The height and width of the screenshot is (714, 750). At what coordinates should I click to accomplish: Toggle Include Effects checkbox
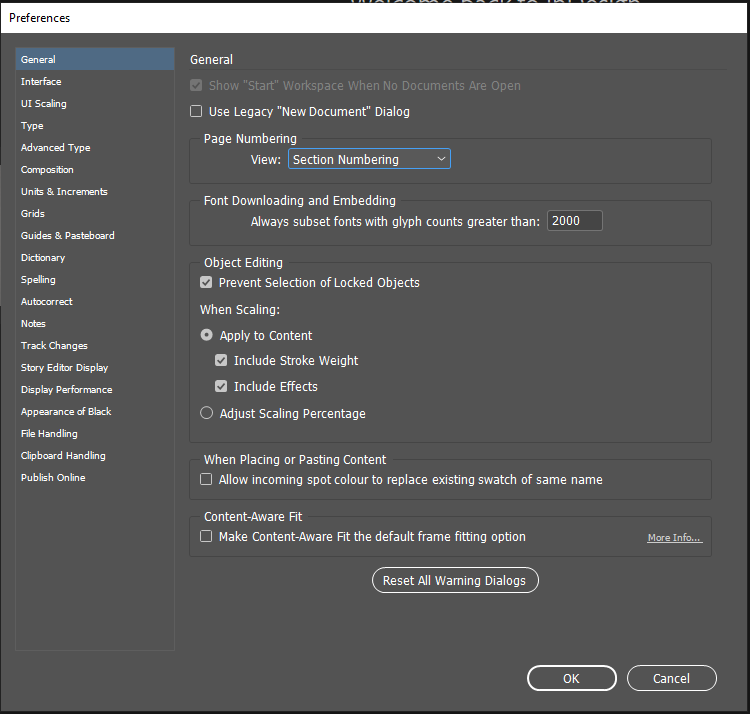click(221, 386)
